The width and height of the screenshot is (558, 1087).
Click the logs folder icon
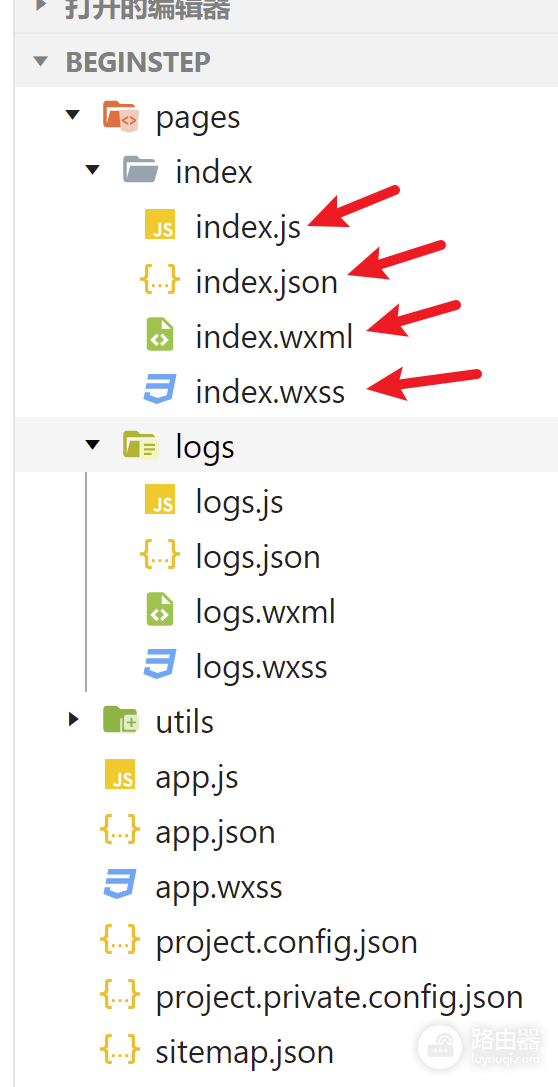click(x=141, y=445)
